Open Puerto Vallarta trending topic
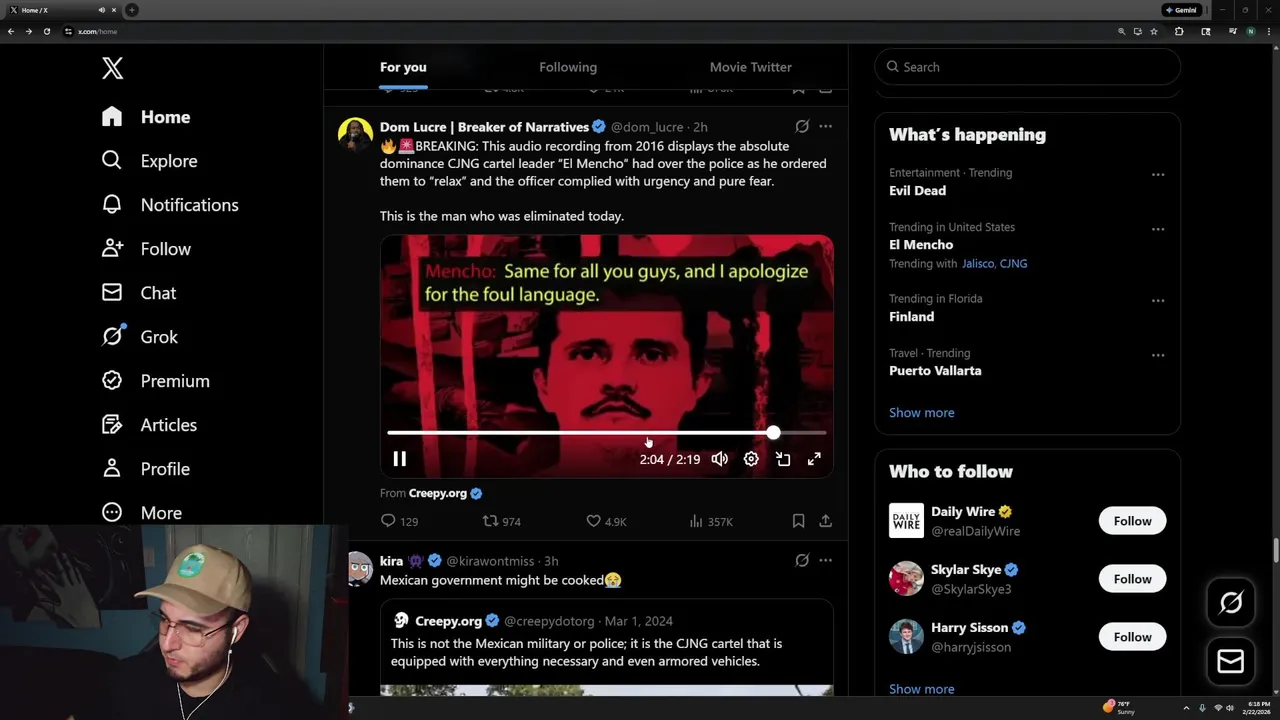1280x720 pixels. [935, 370]
